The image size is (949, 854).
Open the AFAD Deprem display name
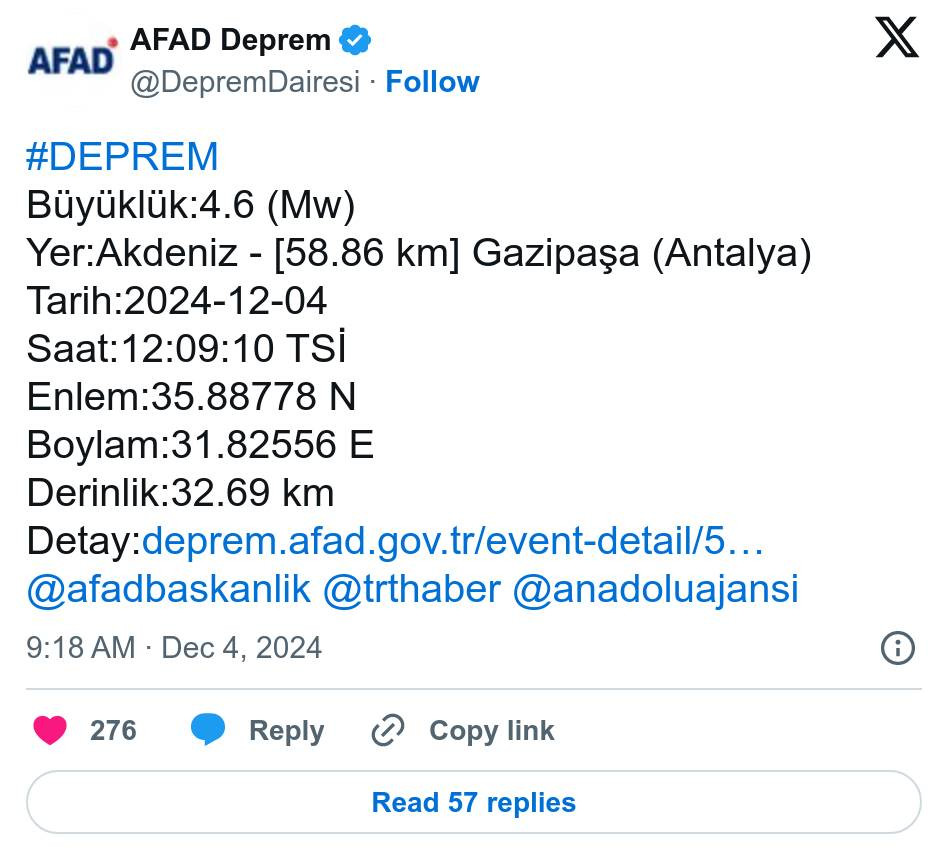pyautogui.click(x=230, y=40)
